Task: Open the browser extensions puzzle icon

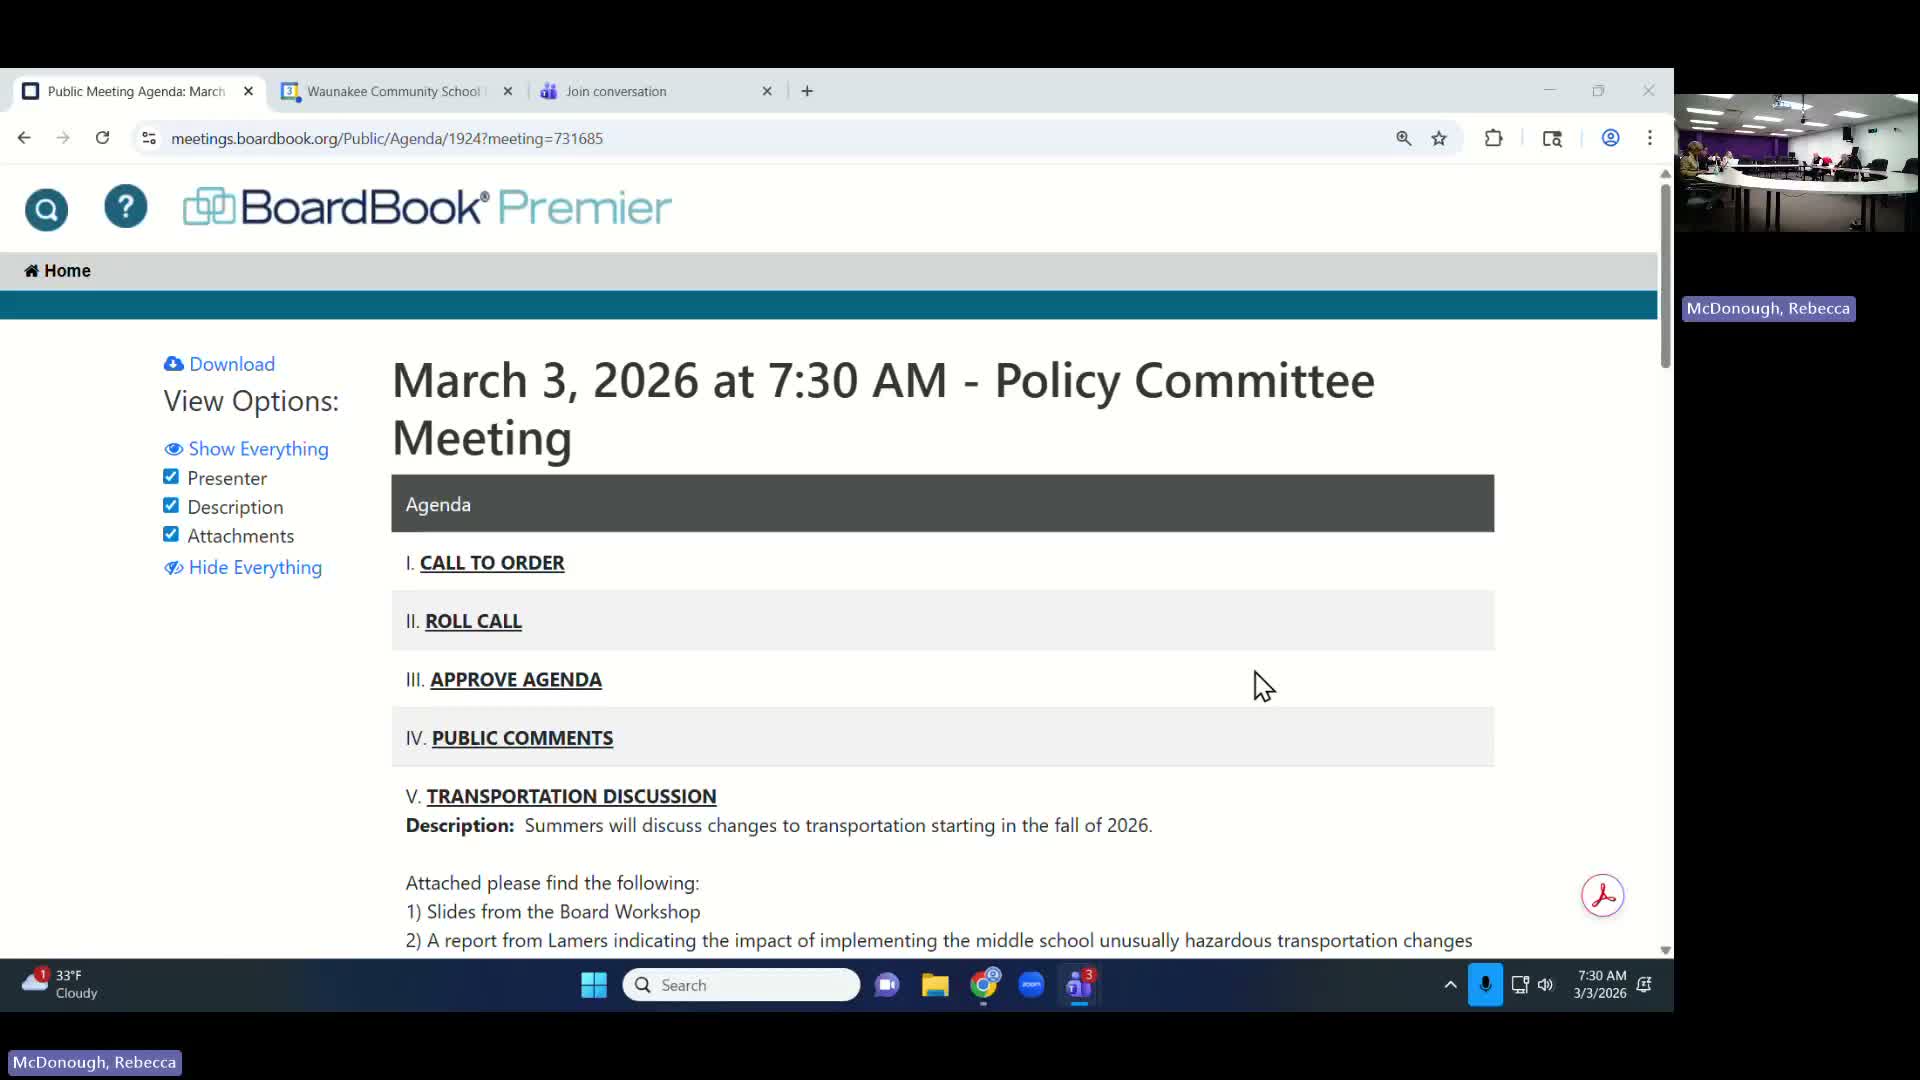Action: 1493,139
